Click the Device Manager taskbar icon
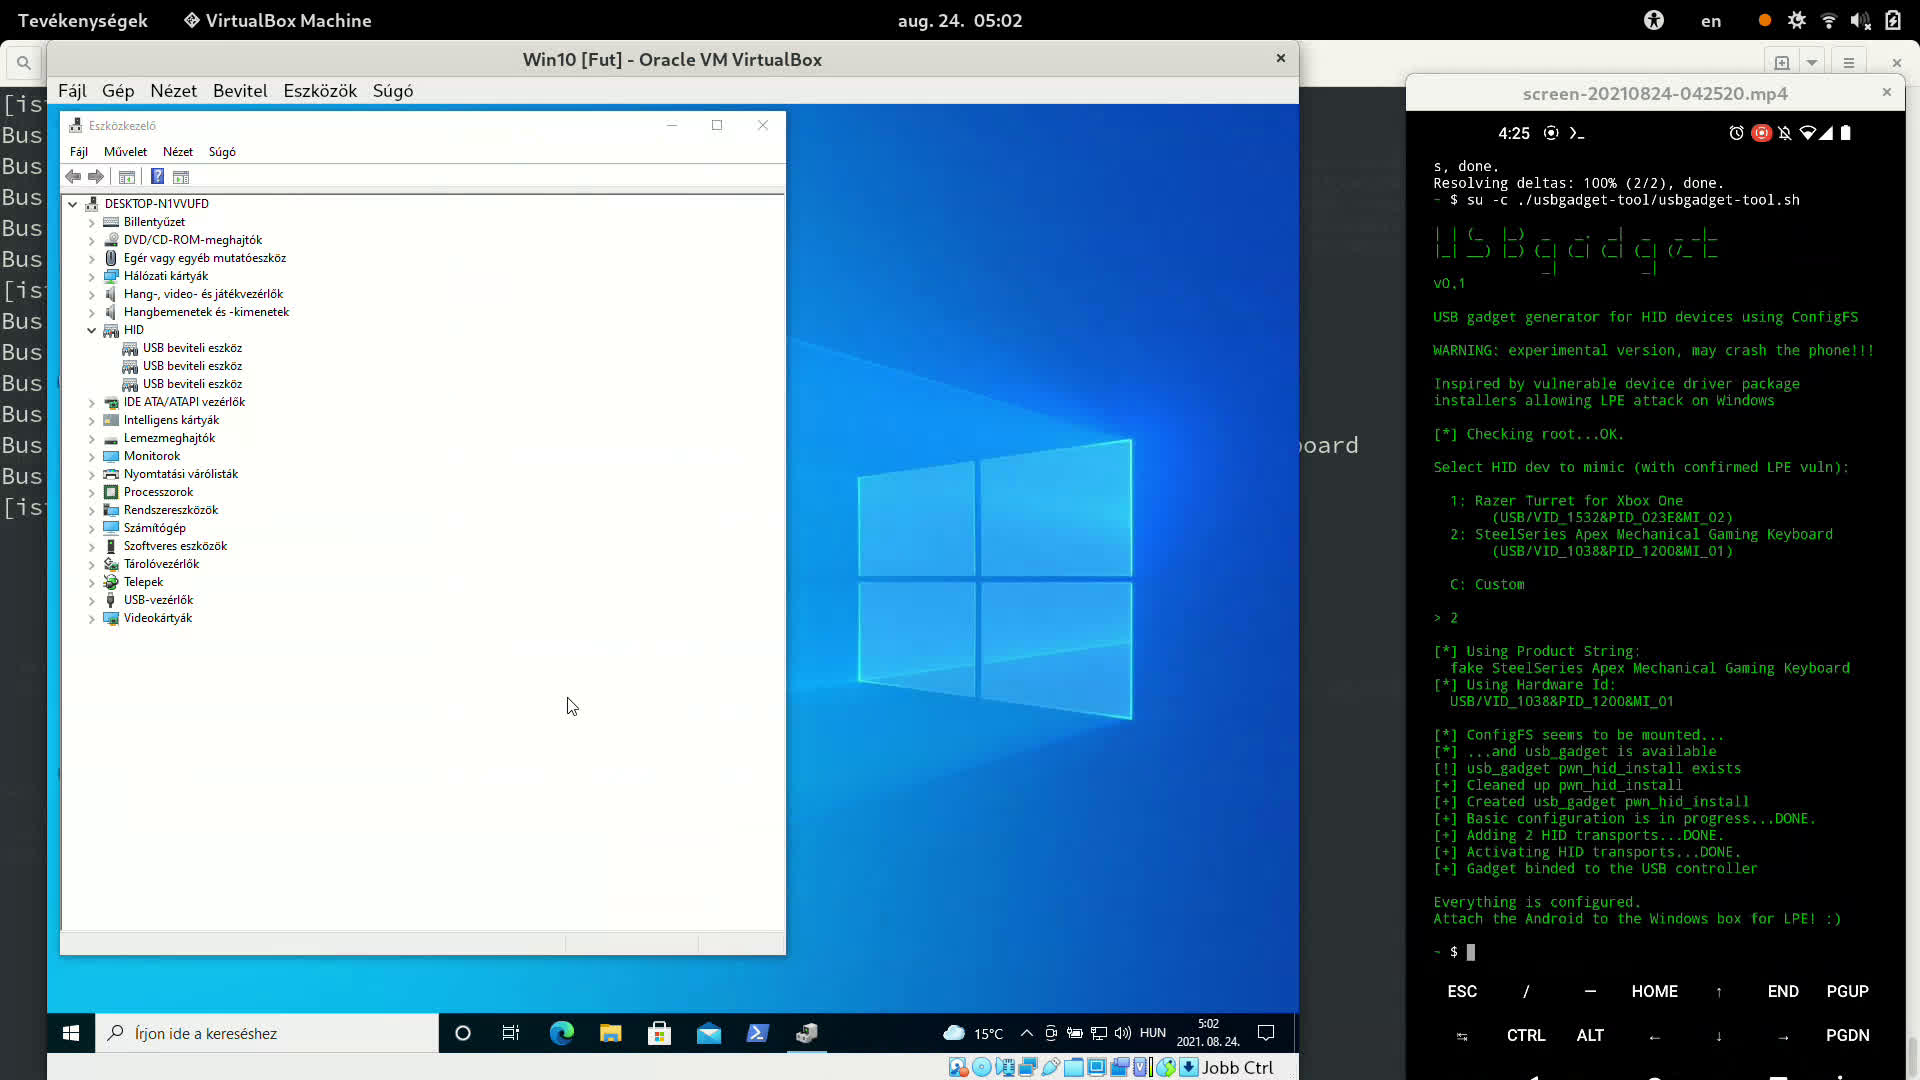The width and height of the screenshot is (1920, 1080). (807, 1033)
